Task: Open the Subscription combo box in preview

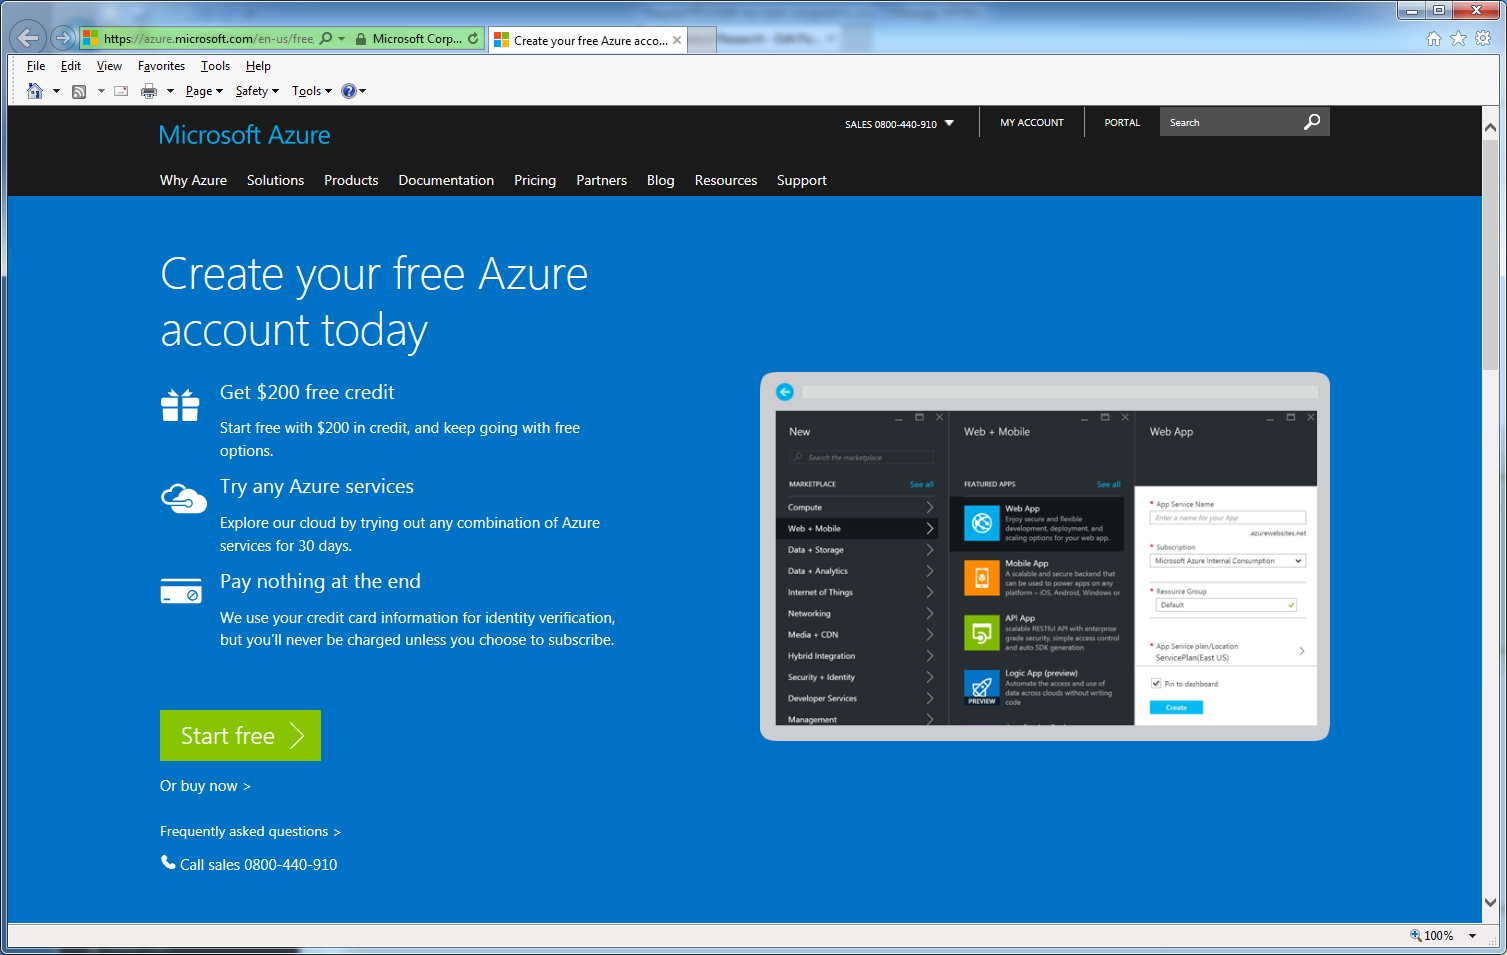Action: click(1228, 561)
